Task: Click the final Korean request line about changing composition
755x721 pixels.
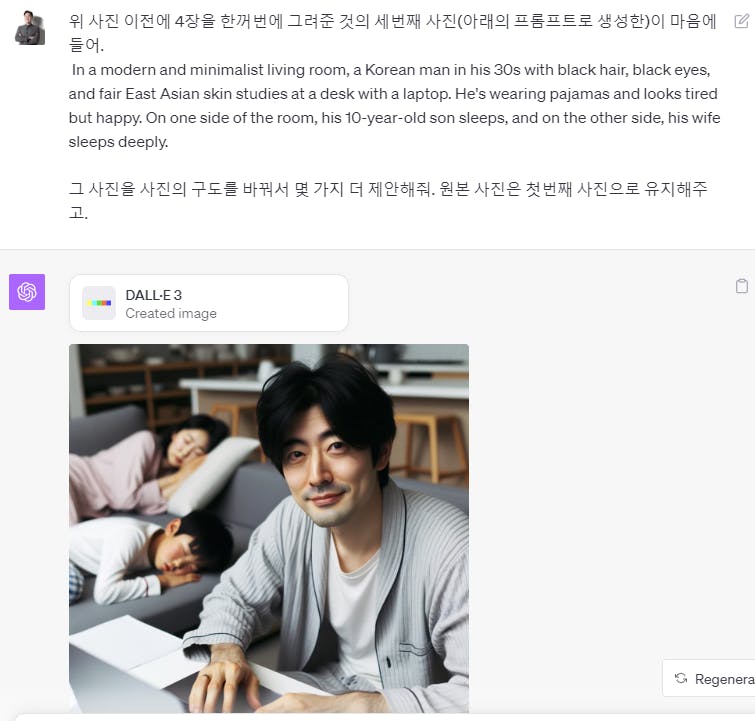Action: click(x=388, y=200)
